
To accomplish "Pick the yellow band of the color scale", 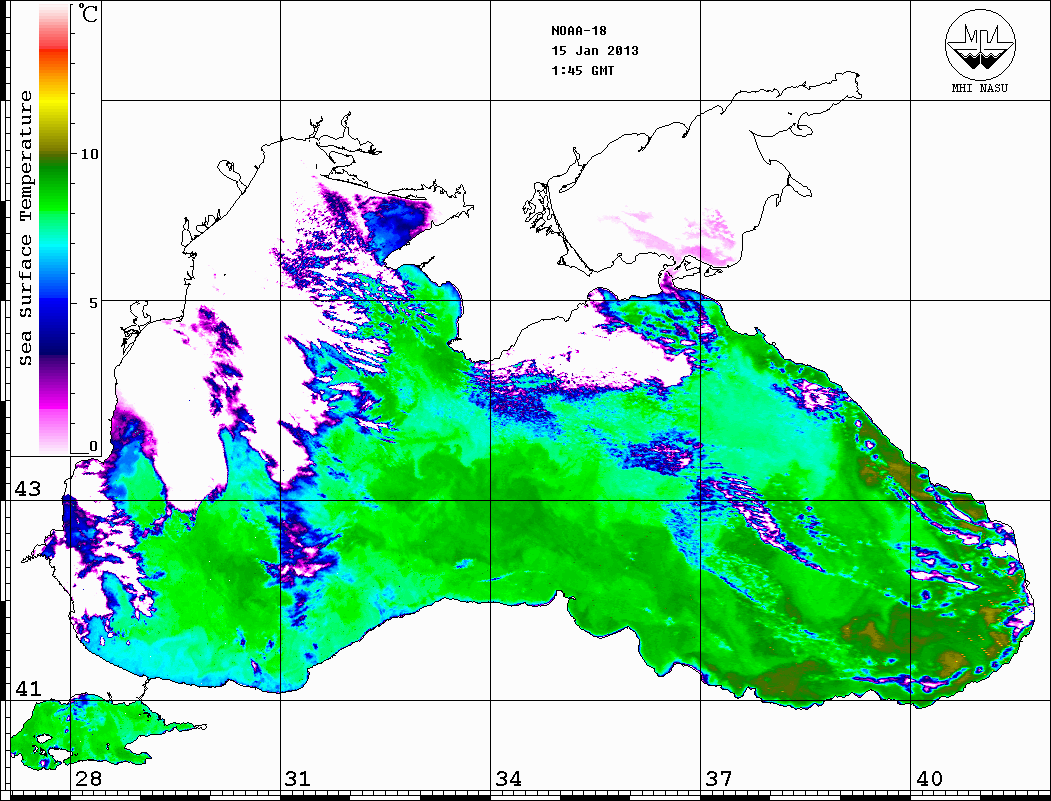I will pyautogui.click(x=54, y=102).
